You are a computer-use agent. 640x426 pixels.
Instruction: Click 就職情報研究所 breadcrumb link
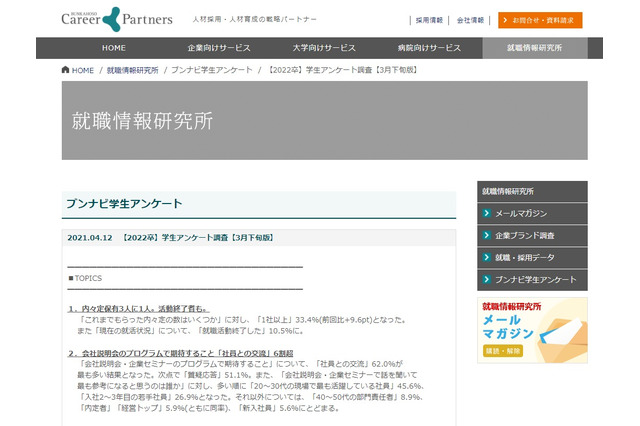(132, 70)
